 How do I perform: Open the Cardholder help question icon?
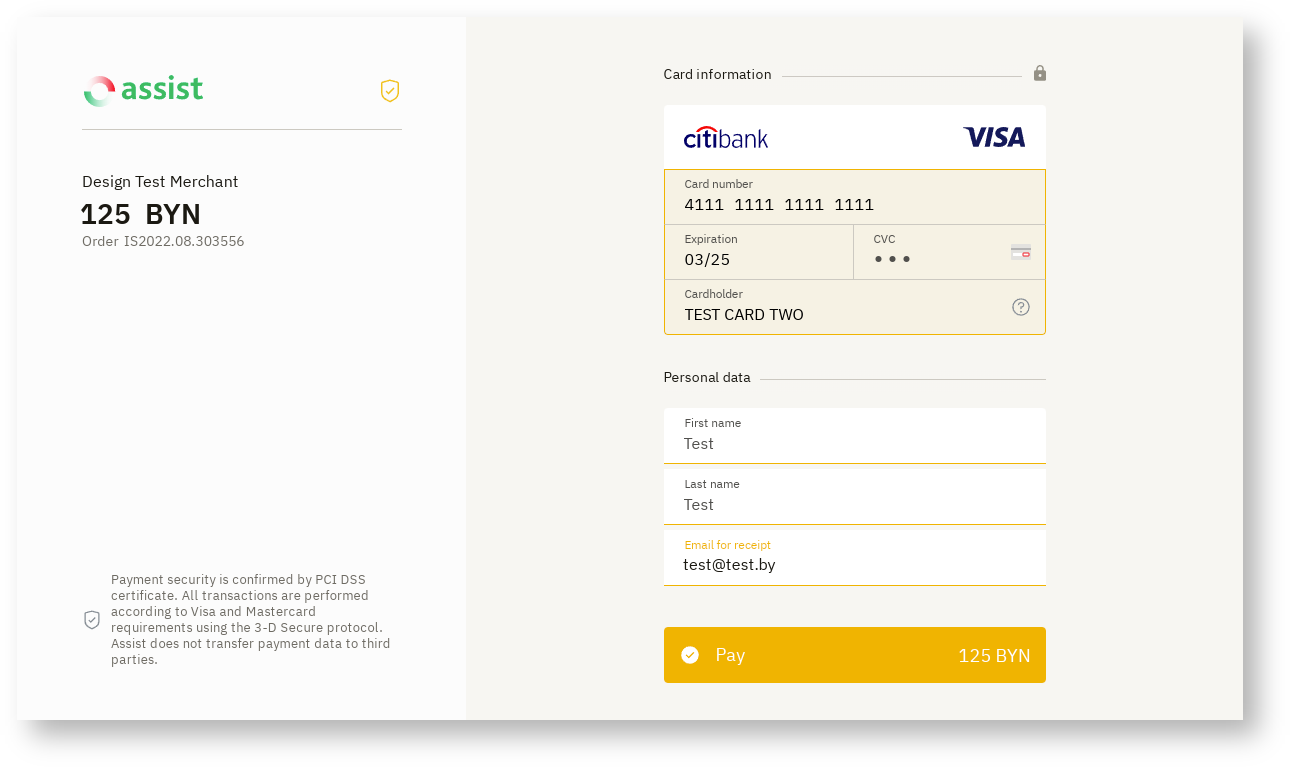(1020, 307)
